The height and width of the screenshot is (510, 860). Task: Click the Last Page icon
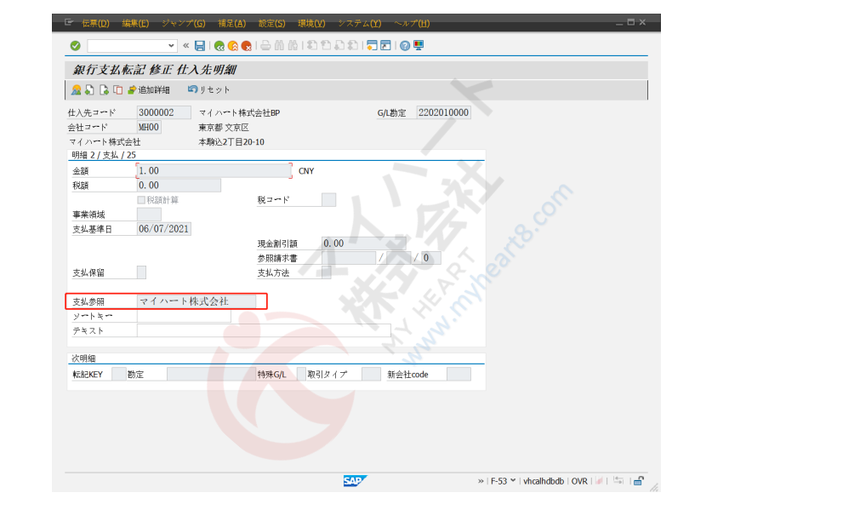pos(353,46)
